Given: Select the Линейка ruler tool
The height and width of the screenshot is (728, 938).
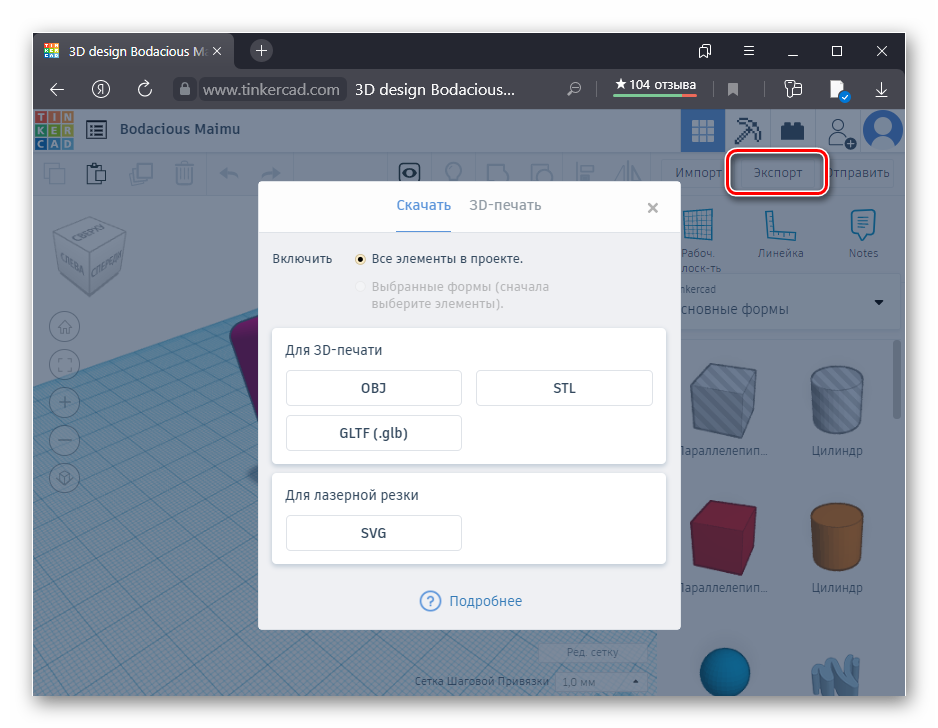Looking at the screenshot, I should (x=780, y=229).
